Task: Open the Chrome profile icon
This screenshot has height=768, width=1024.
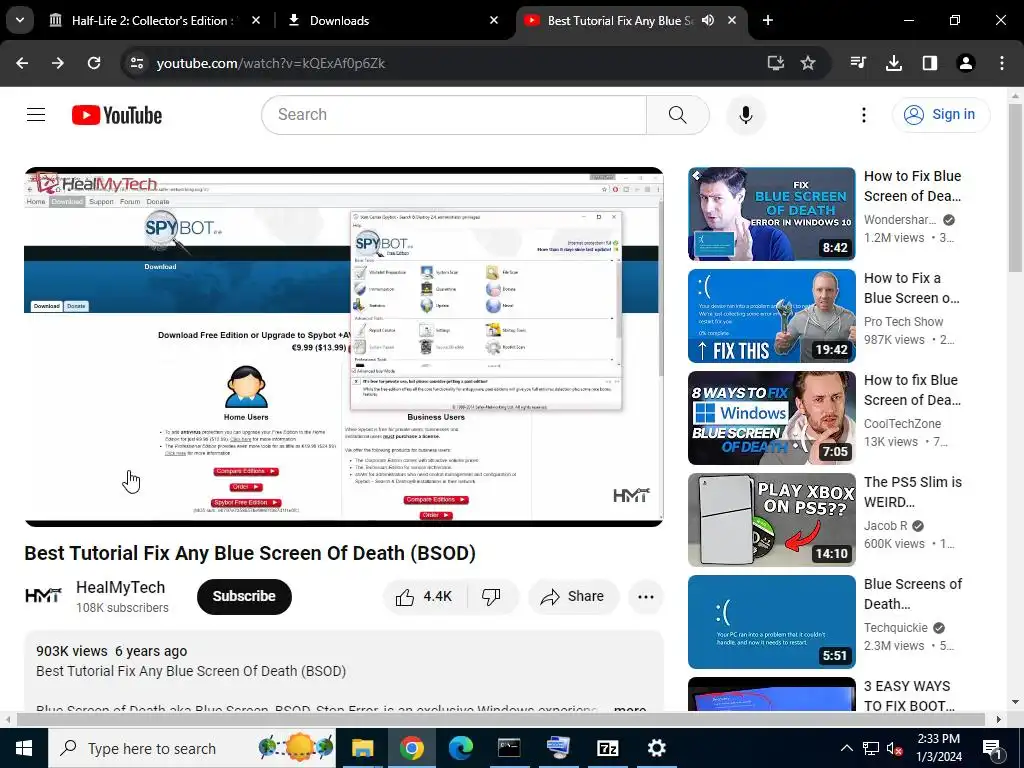Action: pos(966,63)
